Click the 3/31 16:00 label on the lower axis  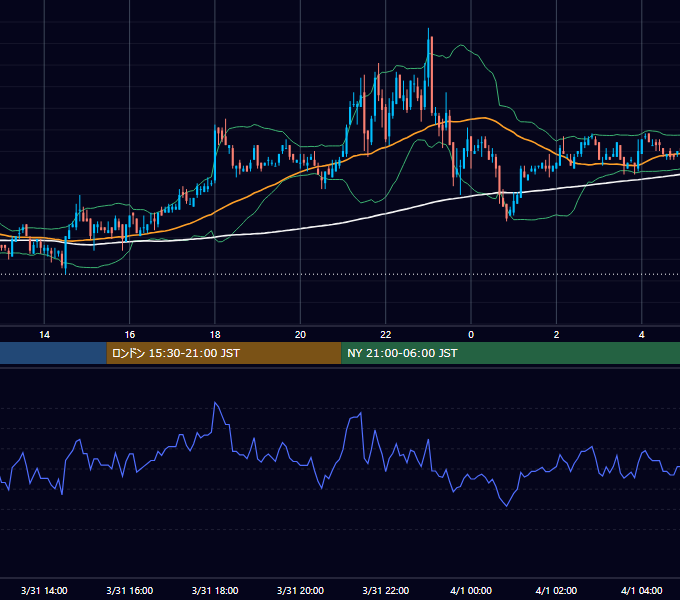[x=130, y=590]
